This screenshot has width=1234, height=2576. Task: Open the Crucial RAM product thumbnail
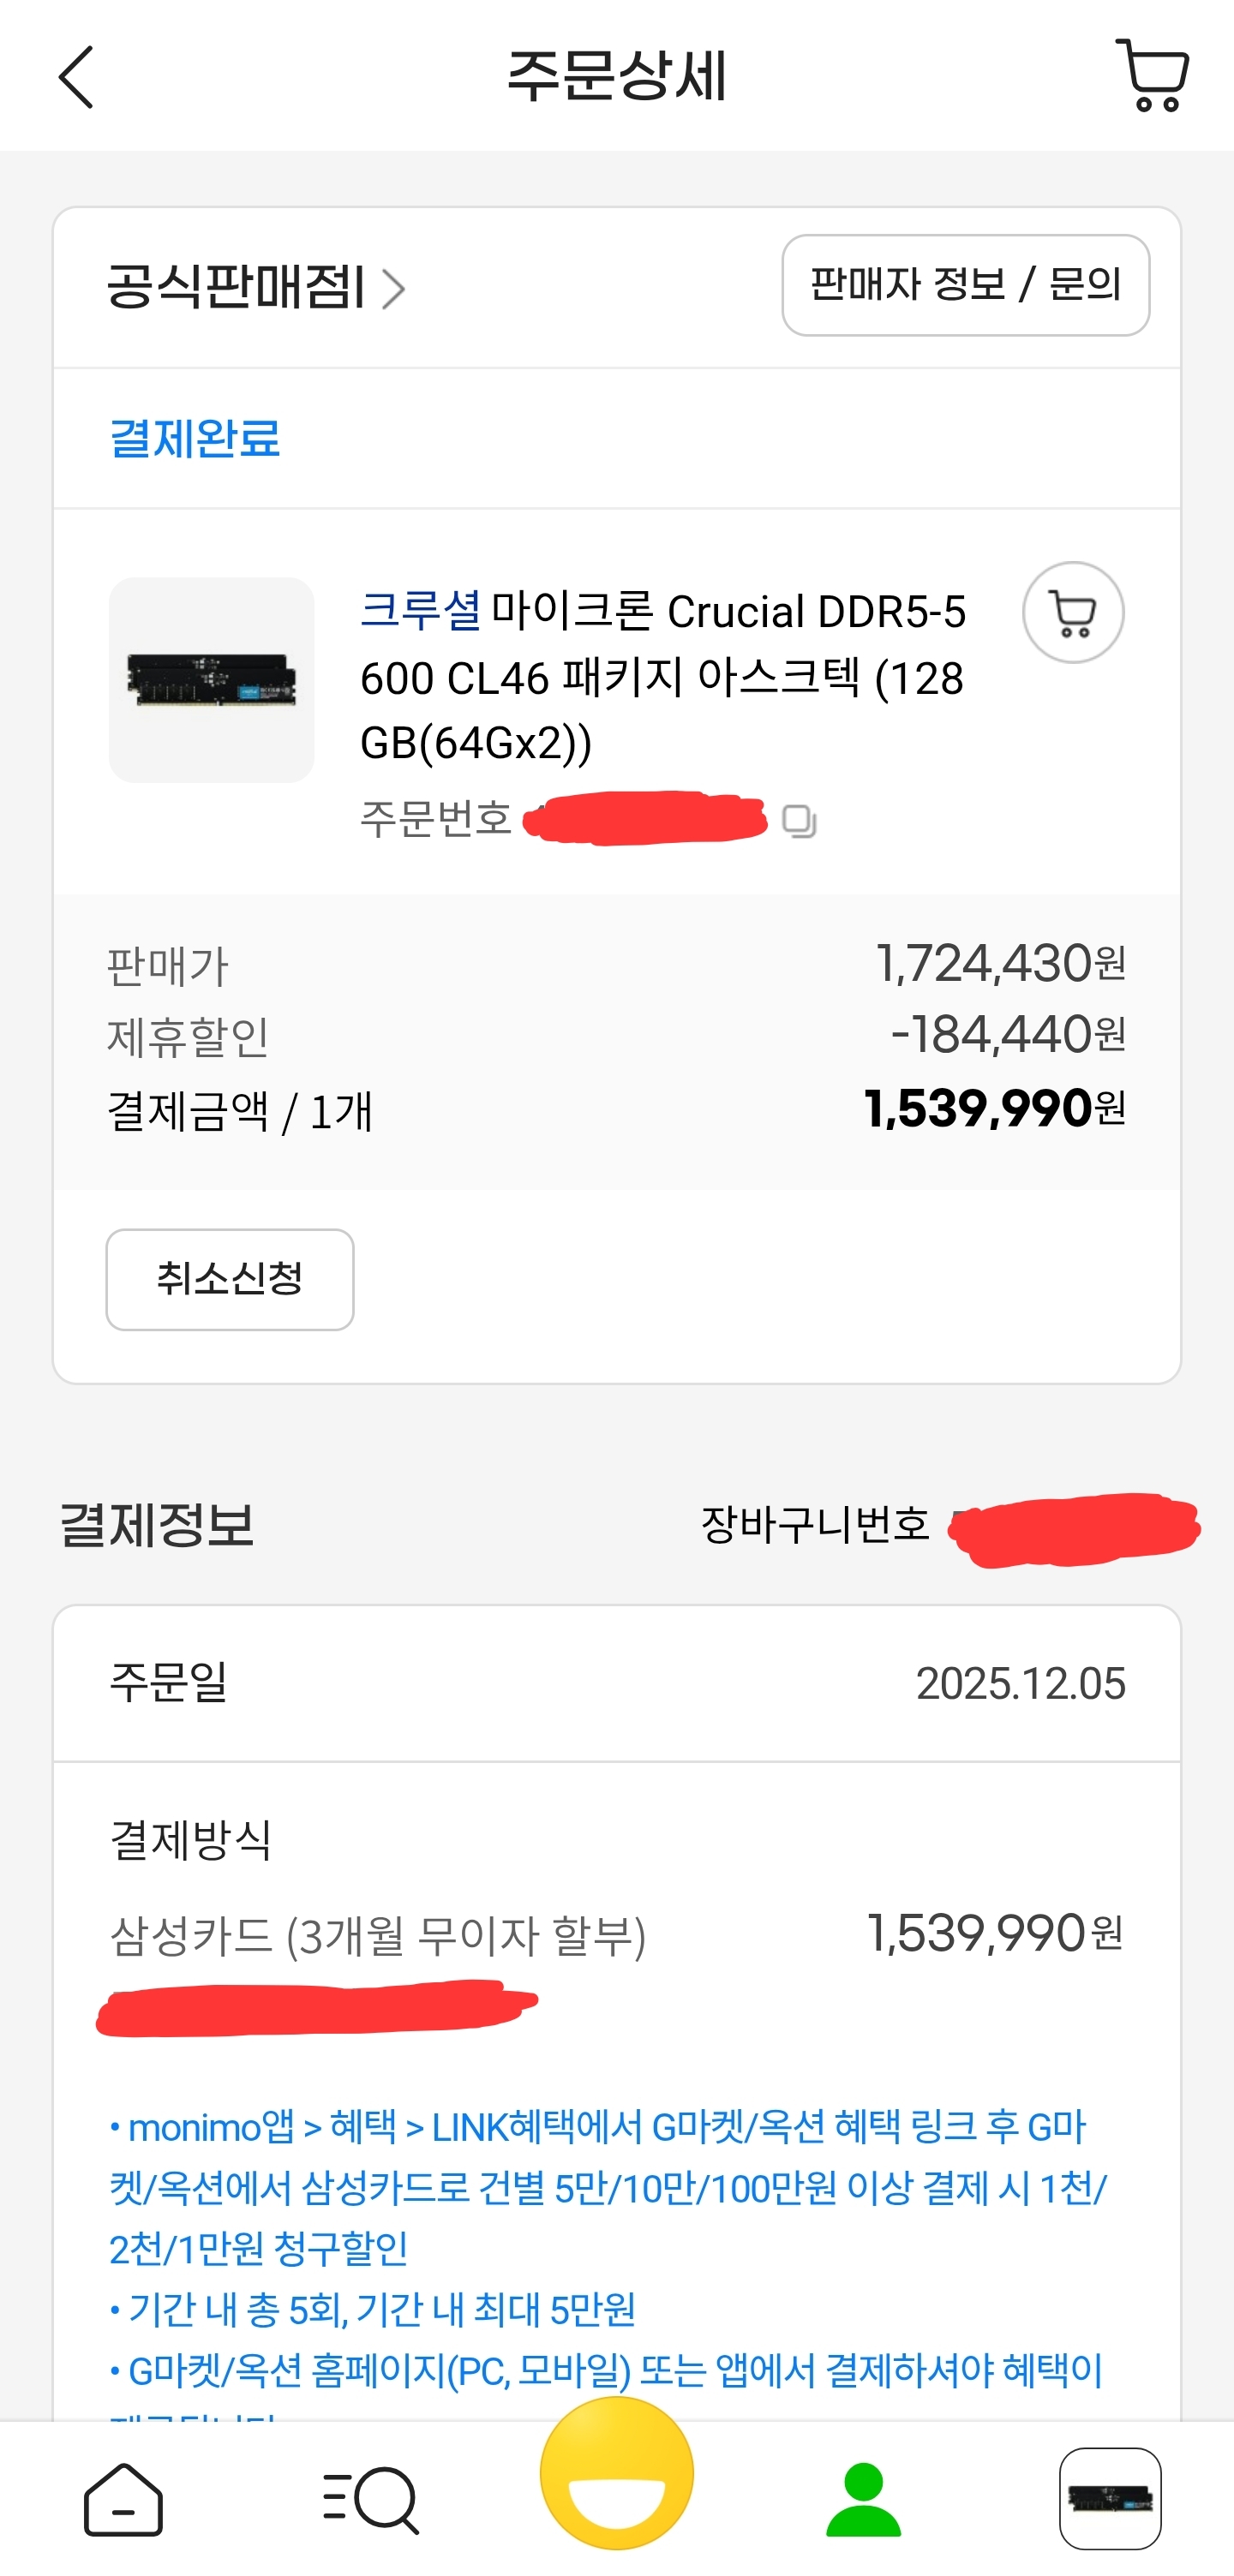pos(211,679)
